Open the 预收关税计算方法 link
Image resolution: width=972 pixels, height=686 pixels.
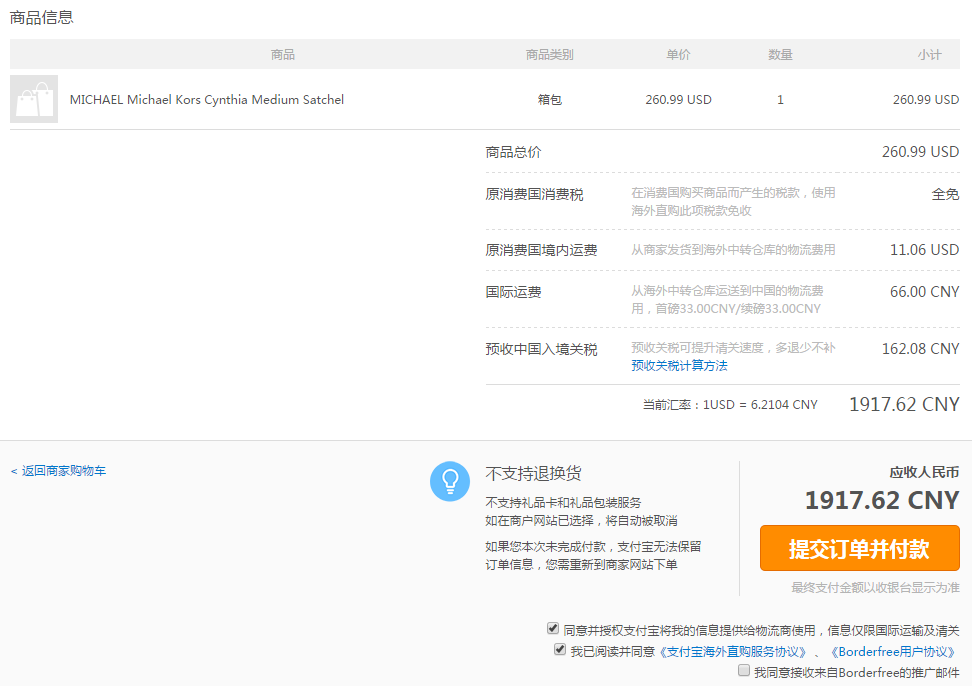[x=679, y=366]
